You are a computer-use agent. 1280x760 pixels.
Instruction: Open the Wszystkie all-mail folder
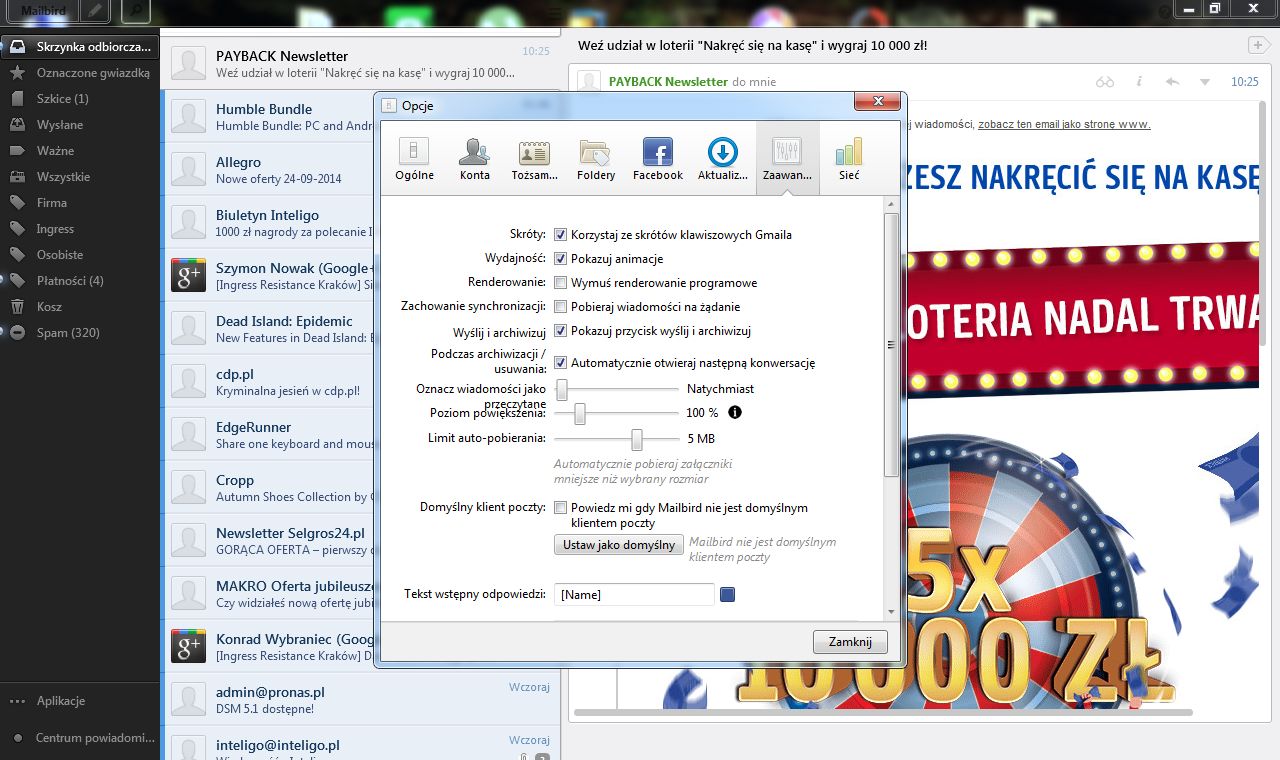tap(80, 176)
